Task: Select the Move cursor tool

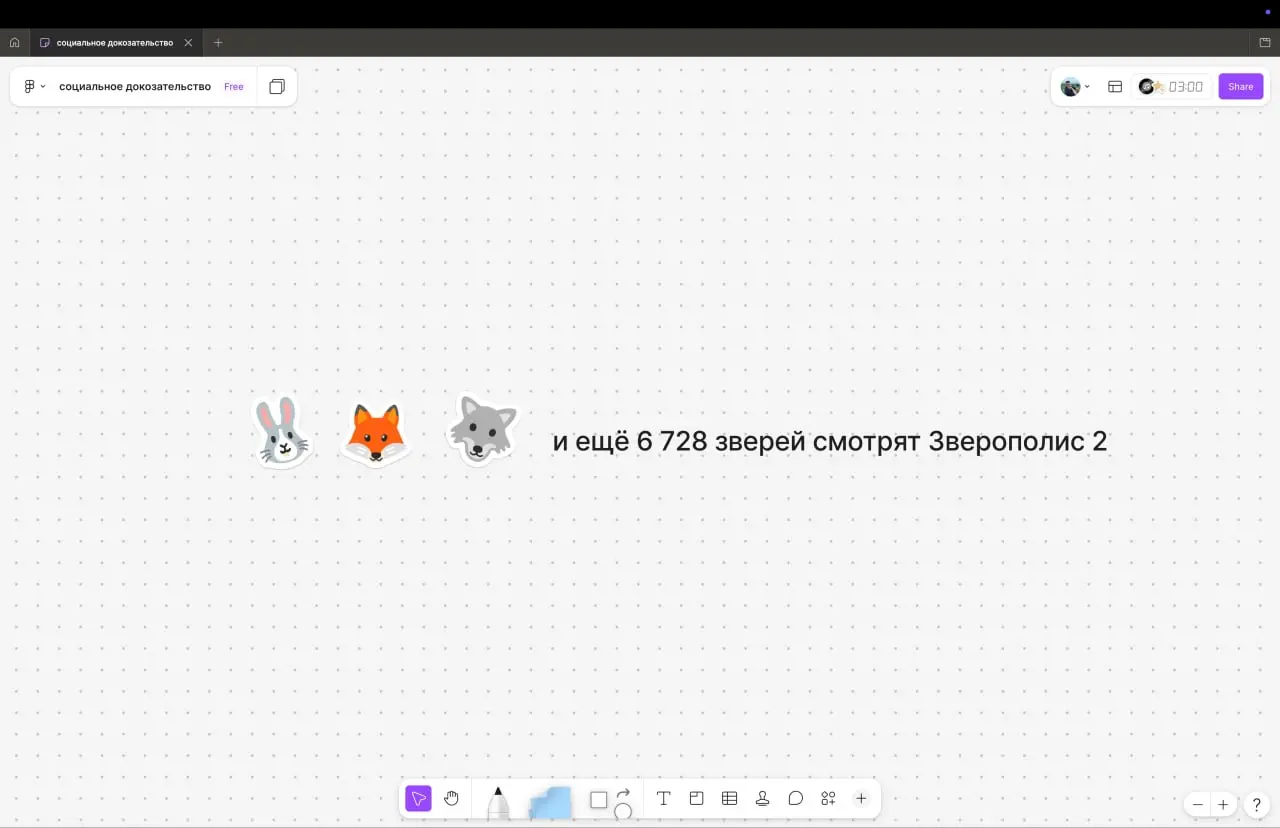Action: (418, 798)
